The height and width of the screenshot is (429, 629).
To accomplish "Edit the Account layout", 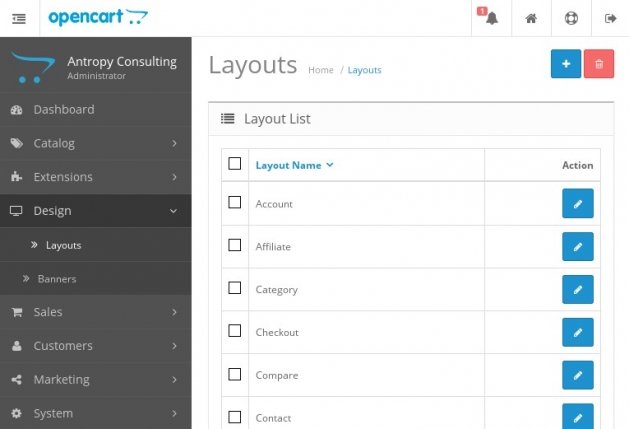I will pyautogui.click(x=578, y=203).
